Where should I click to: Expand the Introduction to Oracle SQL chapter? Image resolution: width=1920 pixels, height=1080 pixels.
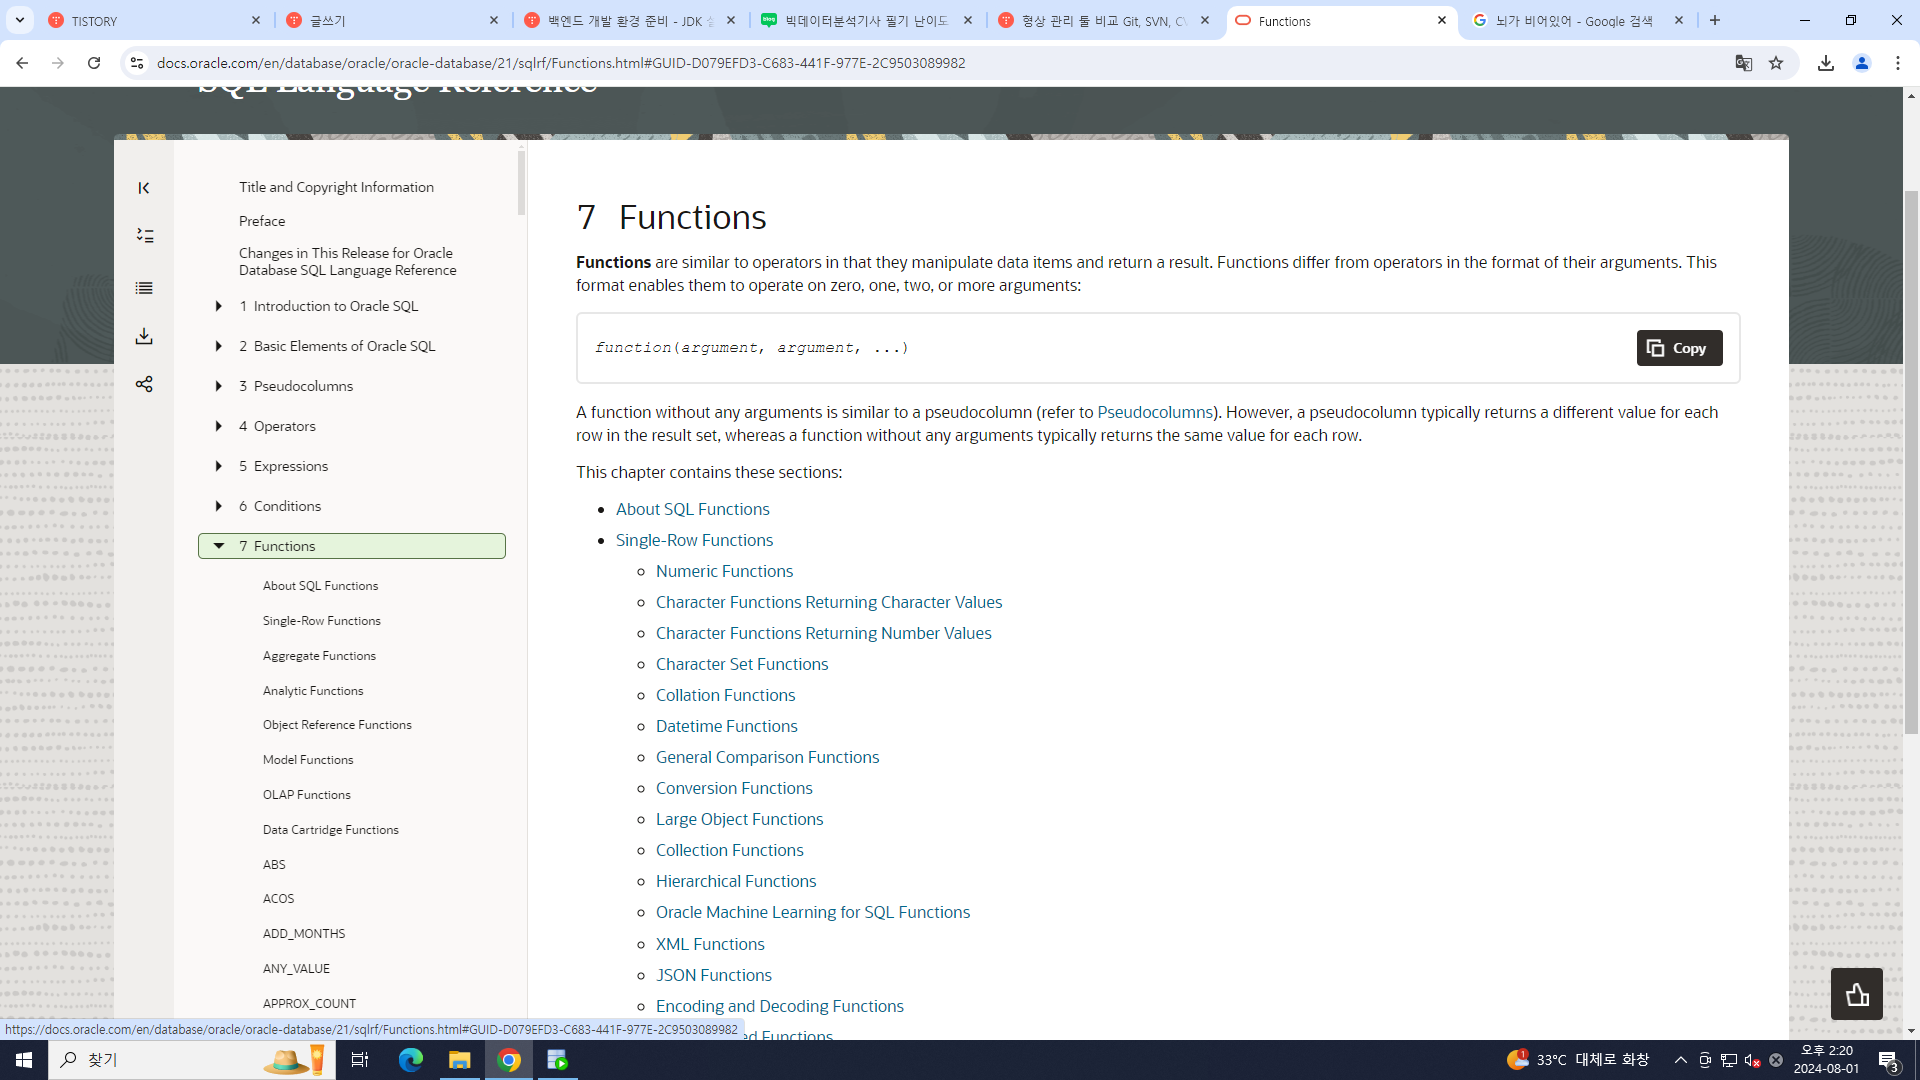[x=218, y=306]
